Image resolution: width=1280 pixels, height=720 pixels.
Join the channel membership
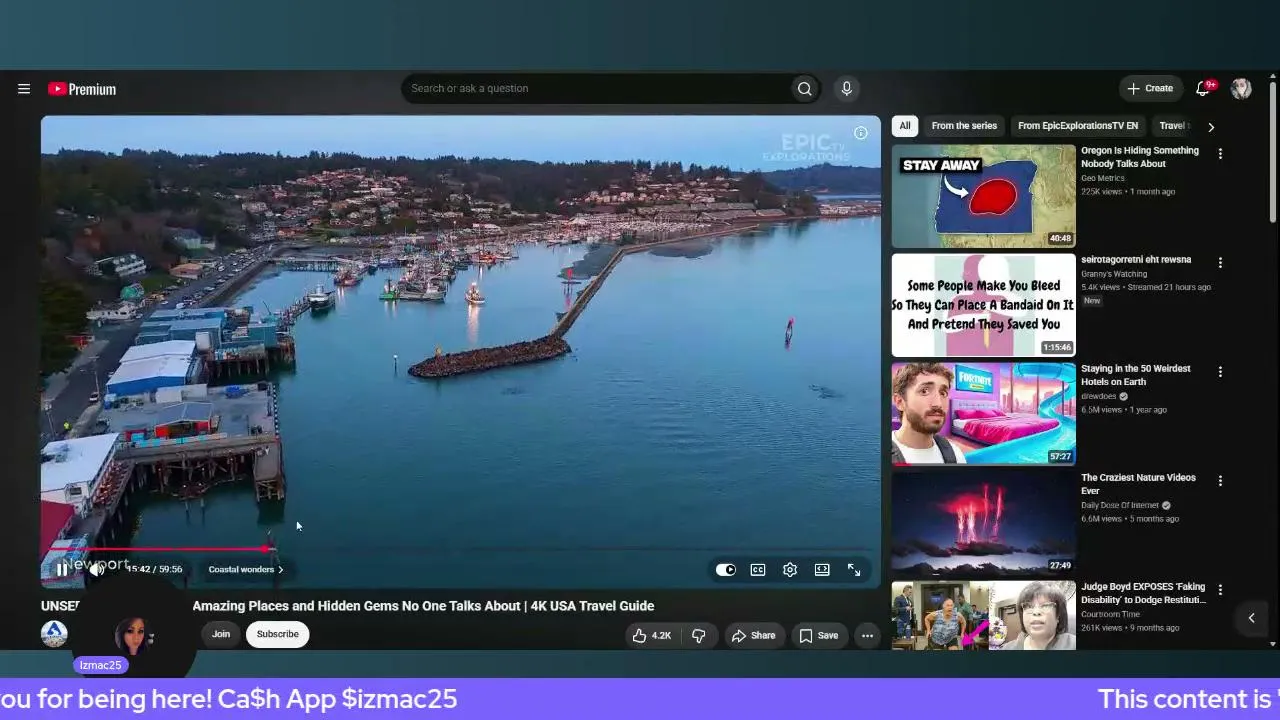pos(221,634)
